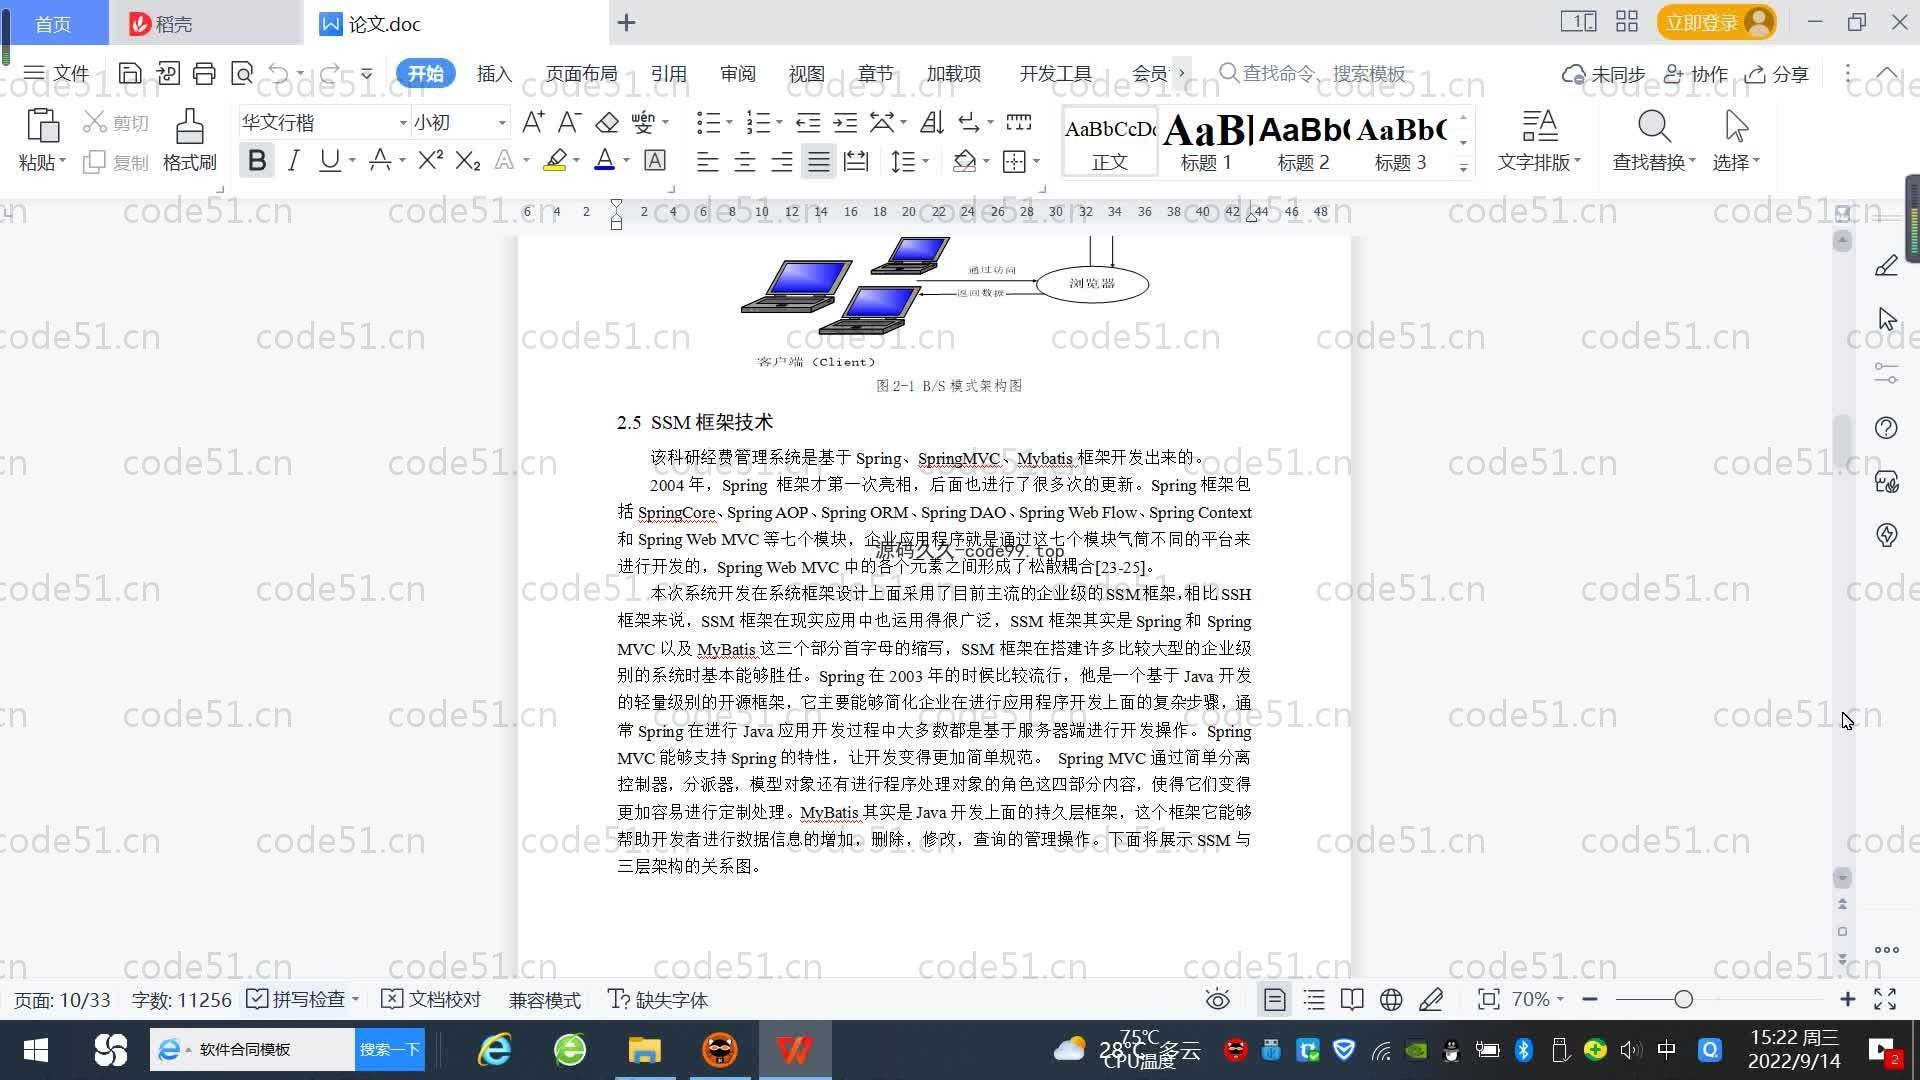Click the font color A swatch
The width and height of the screenshot is (1920, 1080).
point(604,161)
